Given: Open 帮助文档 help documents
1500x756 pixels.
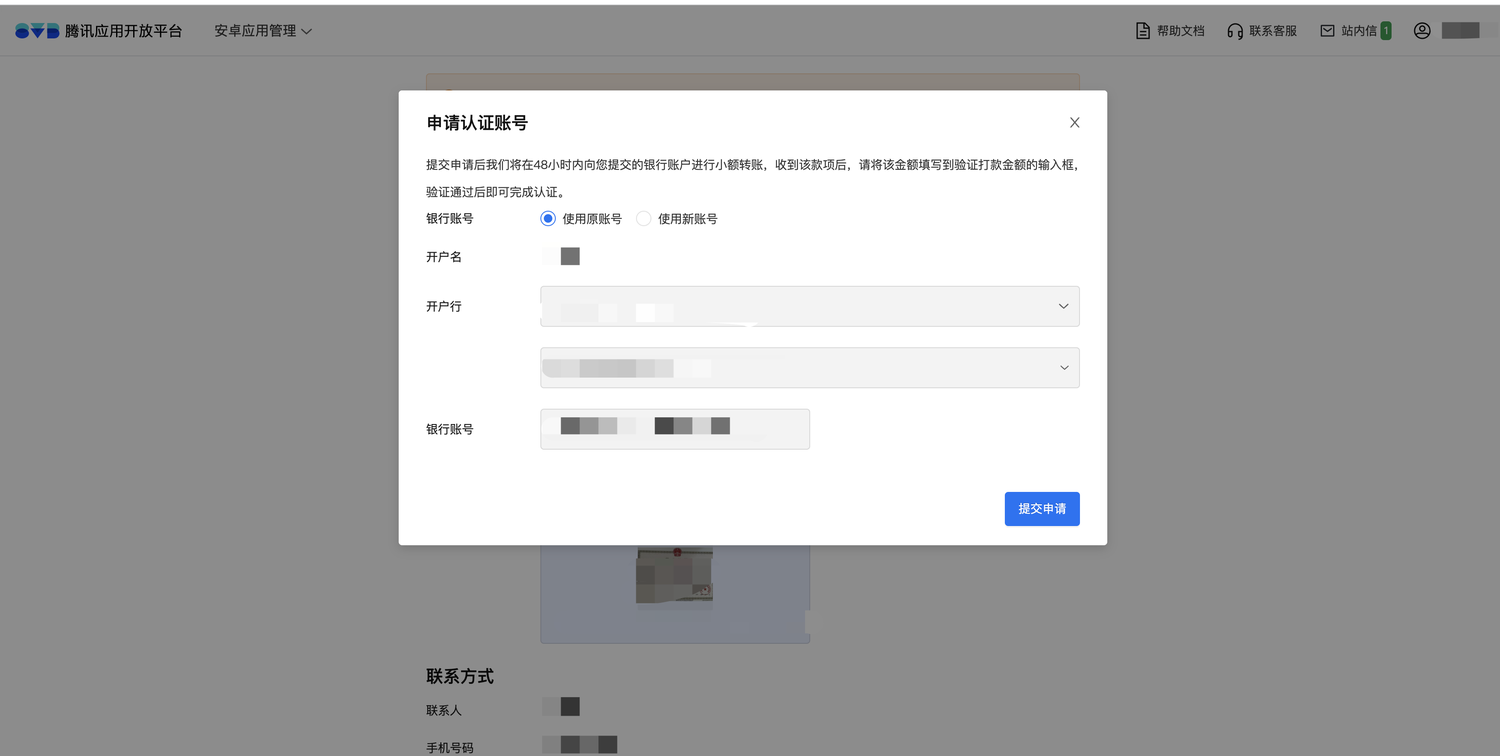Looking at the screenshot, I should point(1170,31).
